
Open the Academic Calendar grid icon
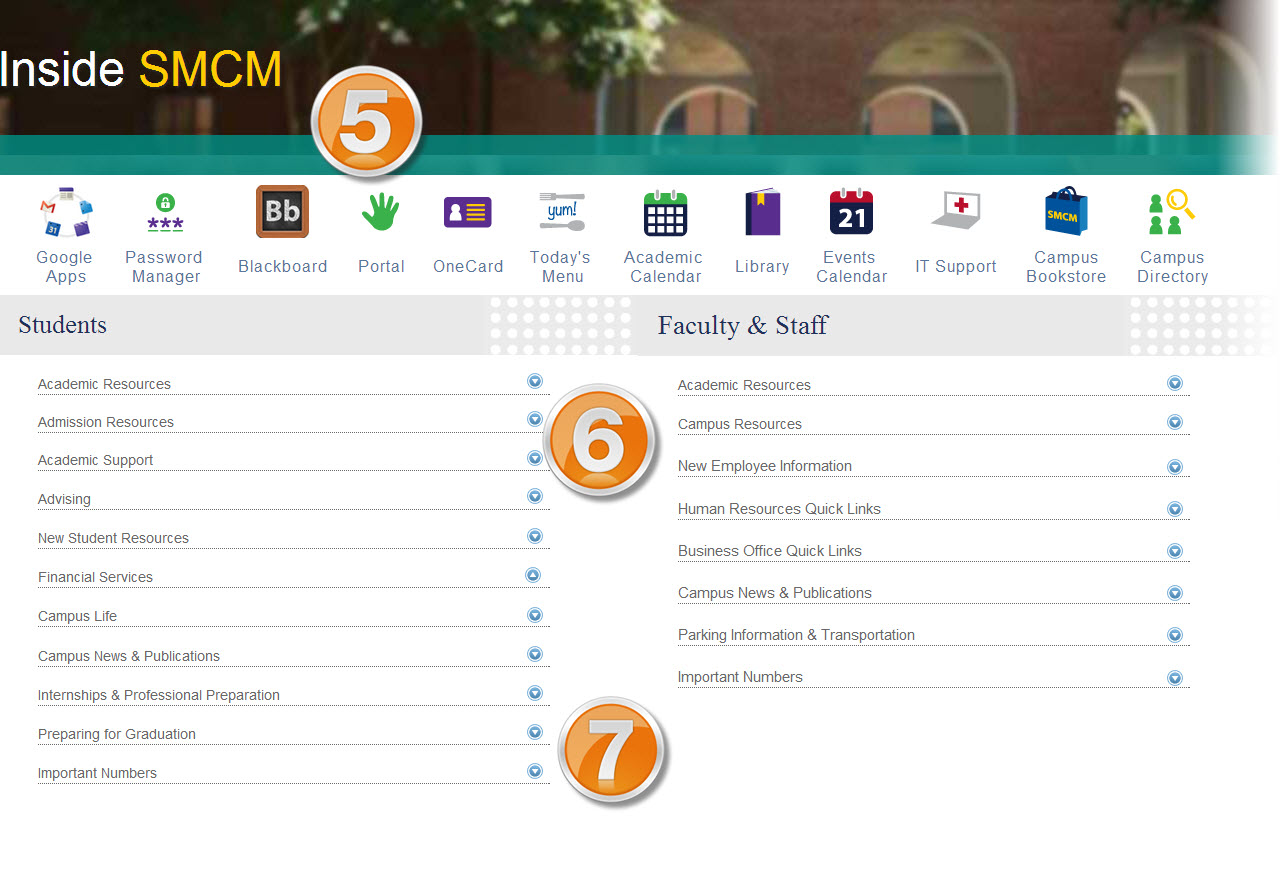pyautogui.click(x=665, y=212)
